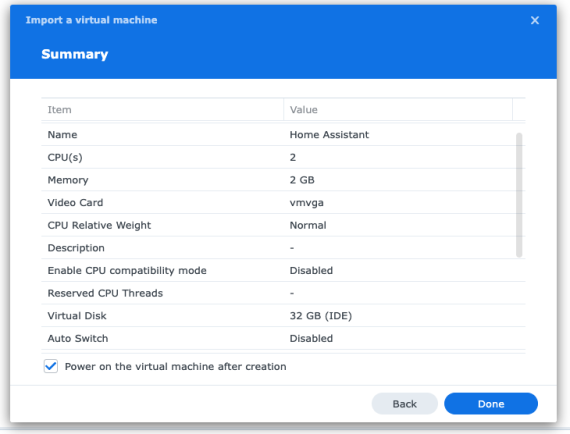Viewport: 570px width, 434px height.
Task: Click the 32 GB (IDE) value
Action: (321, 316)
